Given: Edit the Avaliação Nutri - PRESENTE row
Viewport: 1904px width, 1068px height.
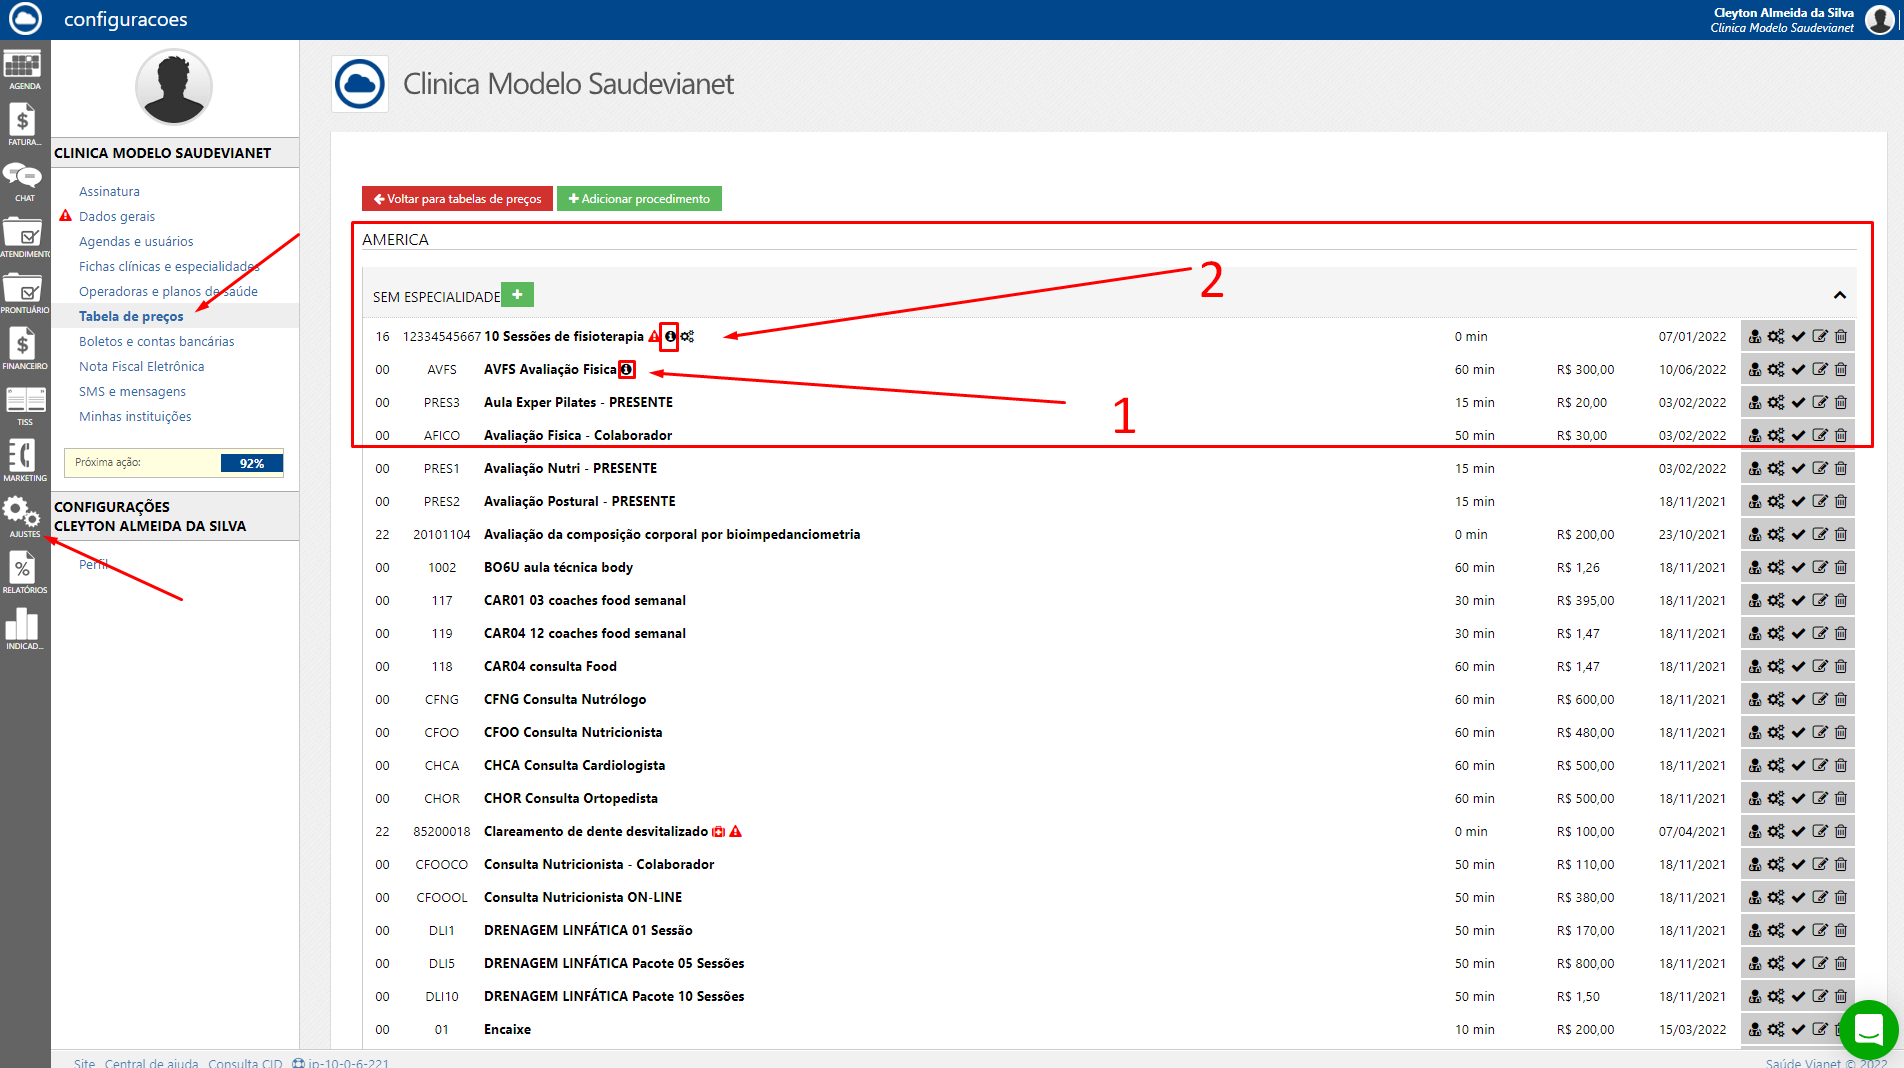Looking at the screenshot, I should (1820, 468).
